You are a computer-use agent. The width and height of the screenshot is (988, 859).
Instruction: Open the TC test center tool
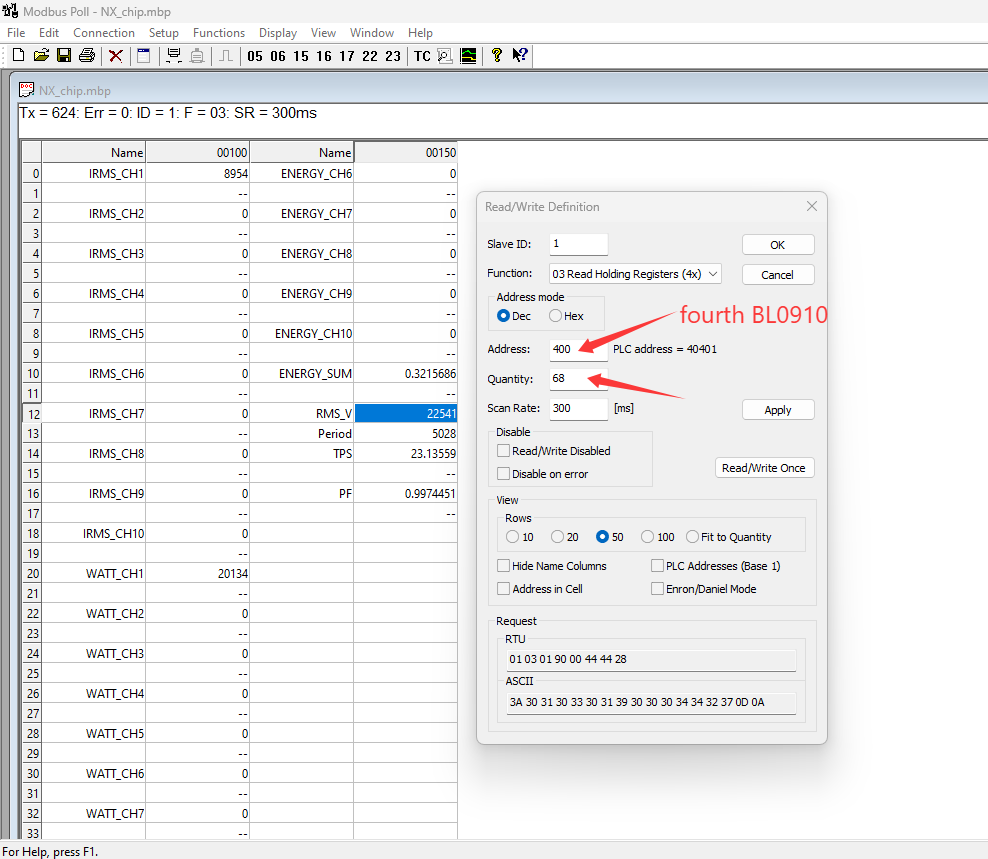(422, 56)
